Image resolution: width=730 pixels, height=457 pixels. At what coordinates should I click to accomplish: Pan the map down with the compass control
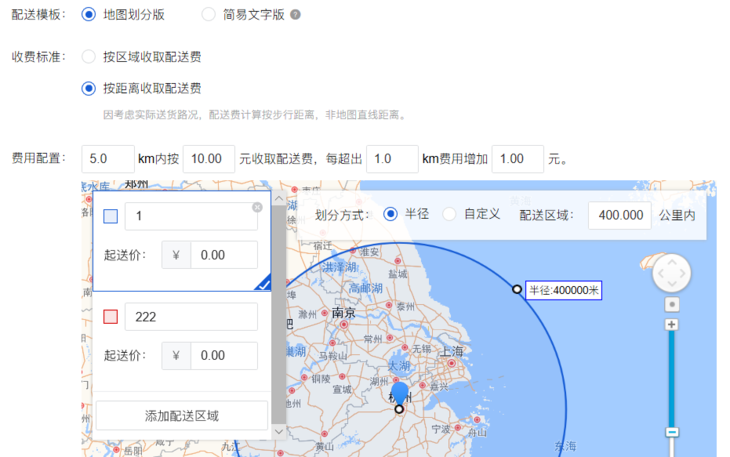672,283
